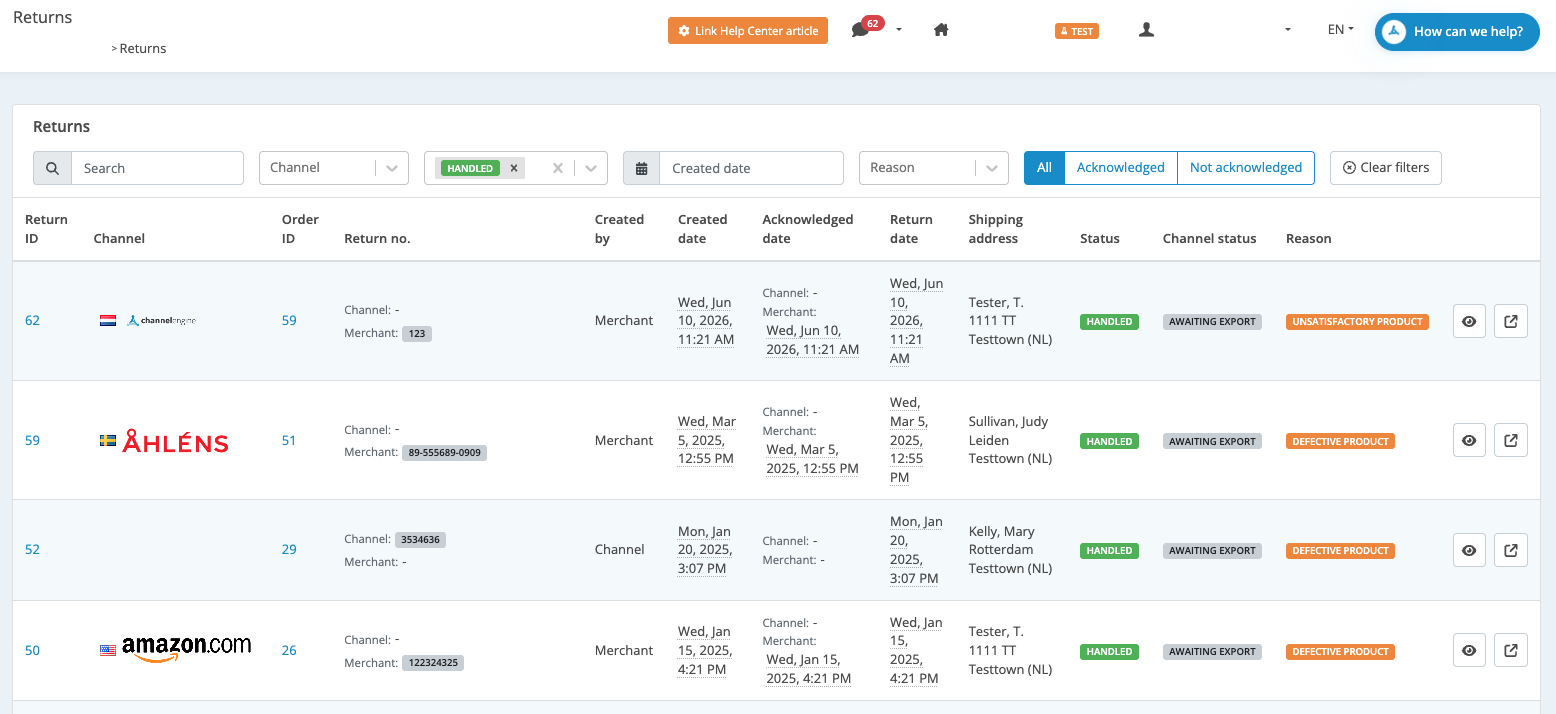Click the UNSATISFACTORY PRODUCT reason badge
The height and width of the screenshot is (714, 1556).
click(x=1357, y=322)
